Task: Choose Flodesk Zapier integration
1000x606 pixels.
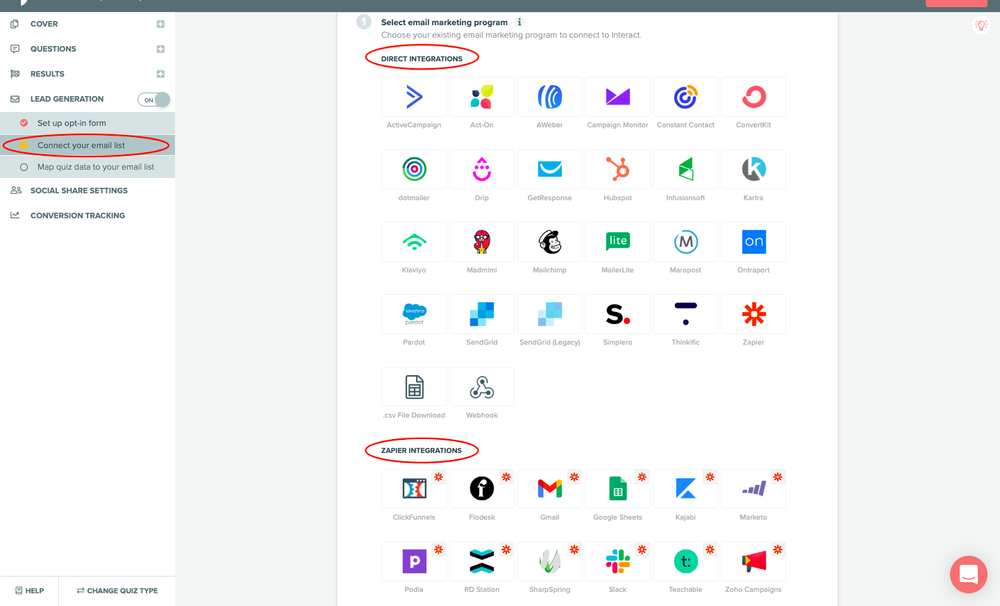Action: click(482, 489)
